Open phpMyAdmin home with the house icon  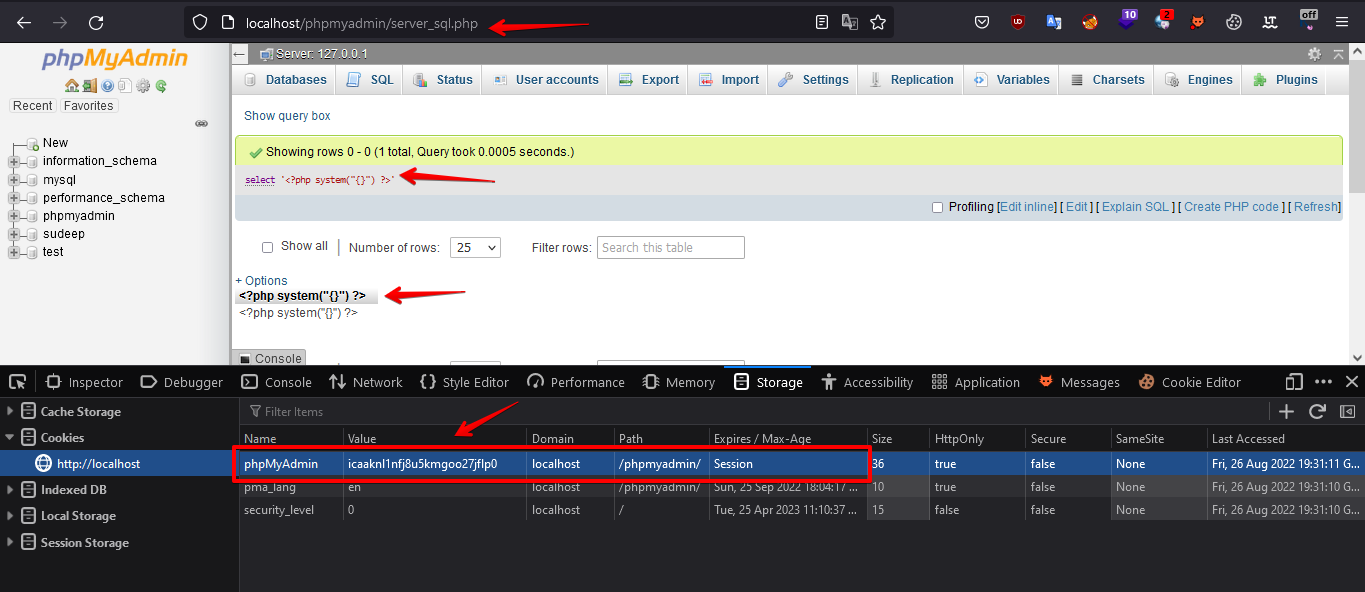pyautogui.click(x=72, y=84)
